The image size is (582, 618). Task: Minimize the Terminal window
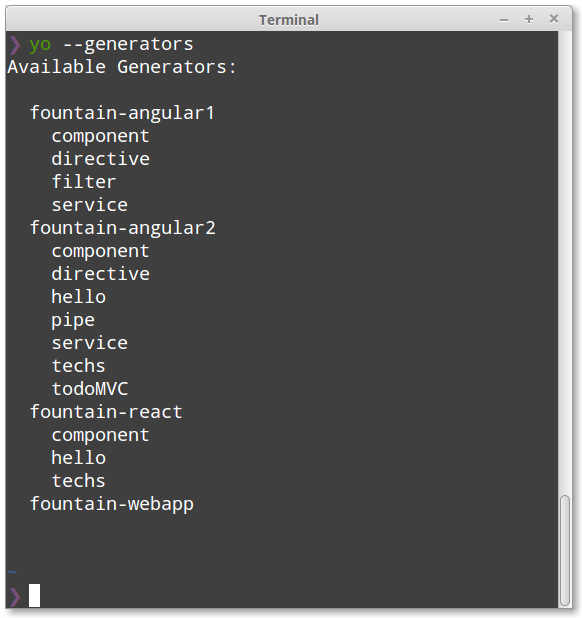504,20
